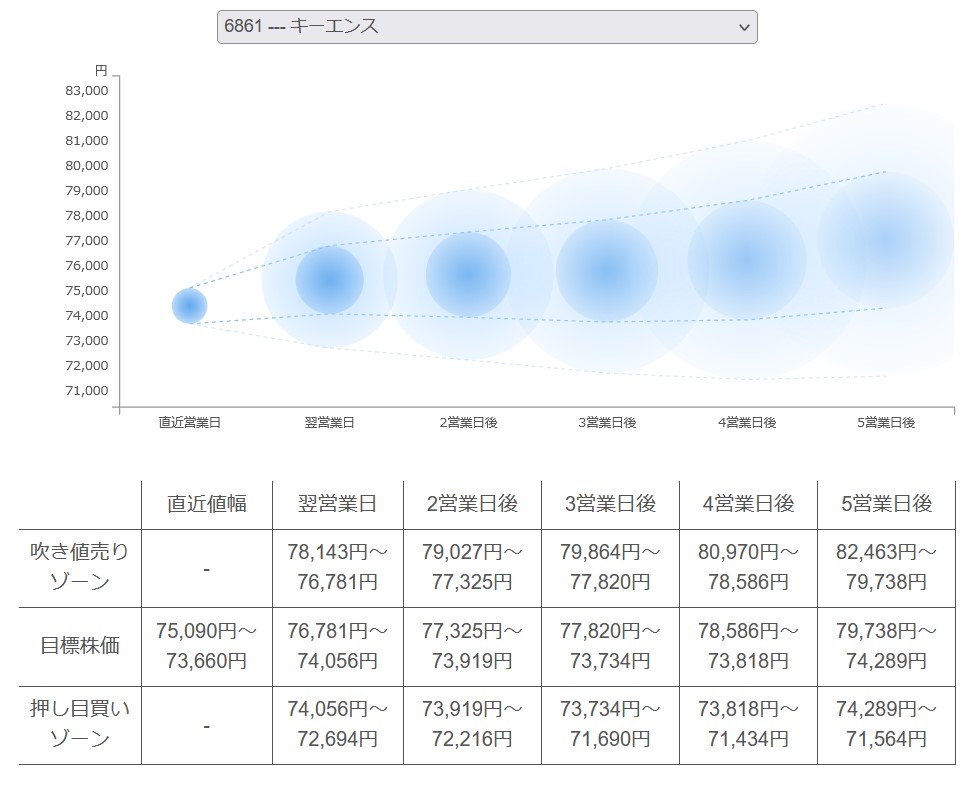Click the 4営業日後 bubble in chart

tap(747, 260)
